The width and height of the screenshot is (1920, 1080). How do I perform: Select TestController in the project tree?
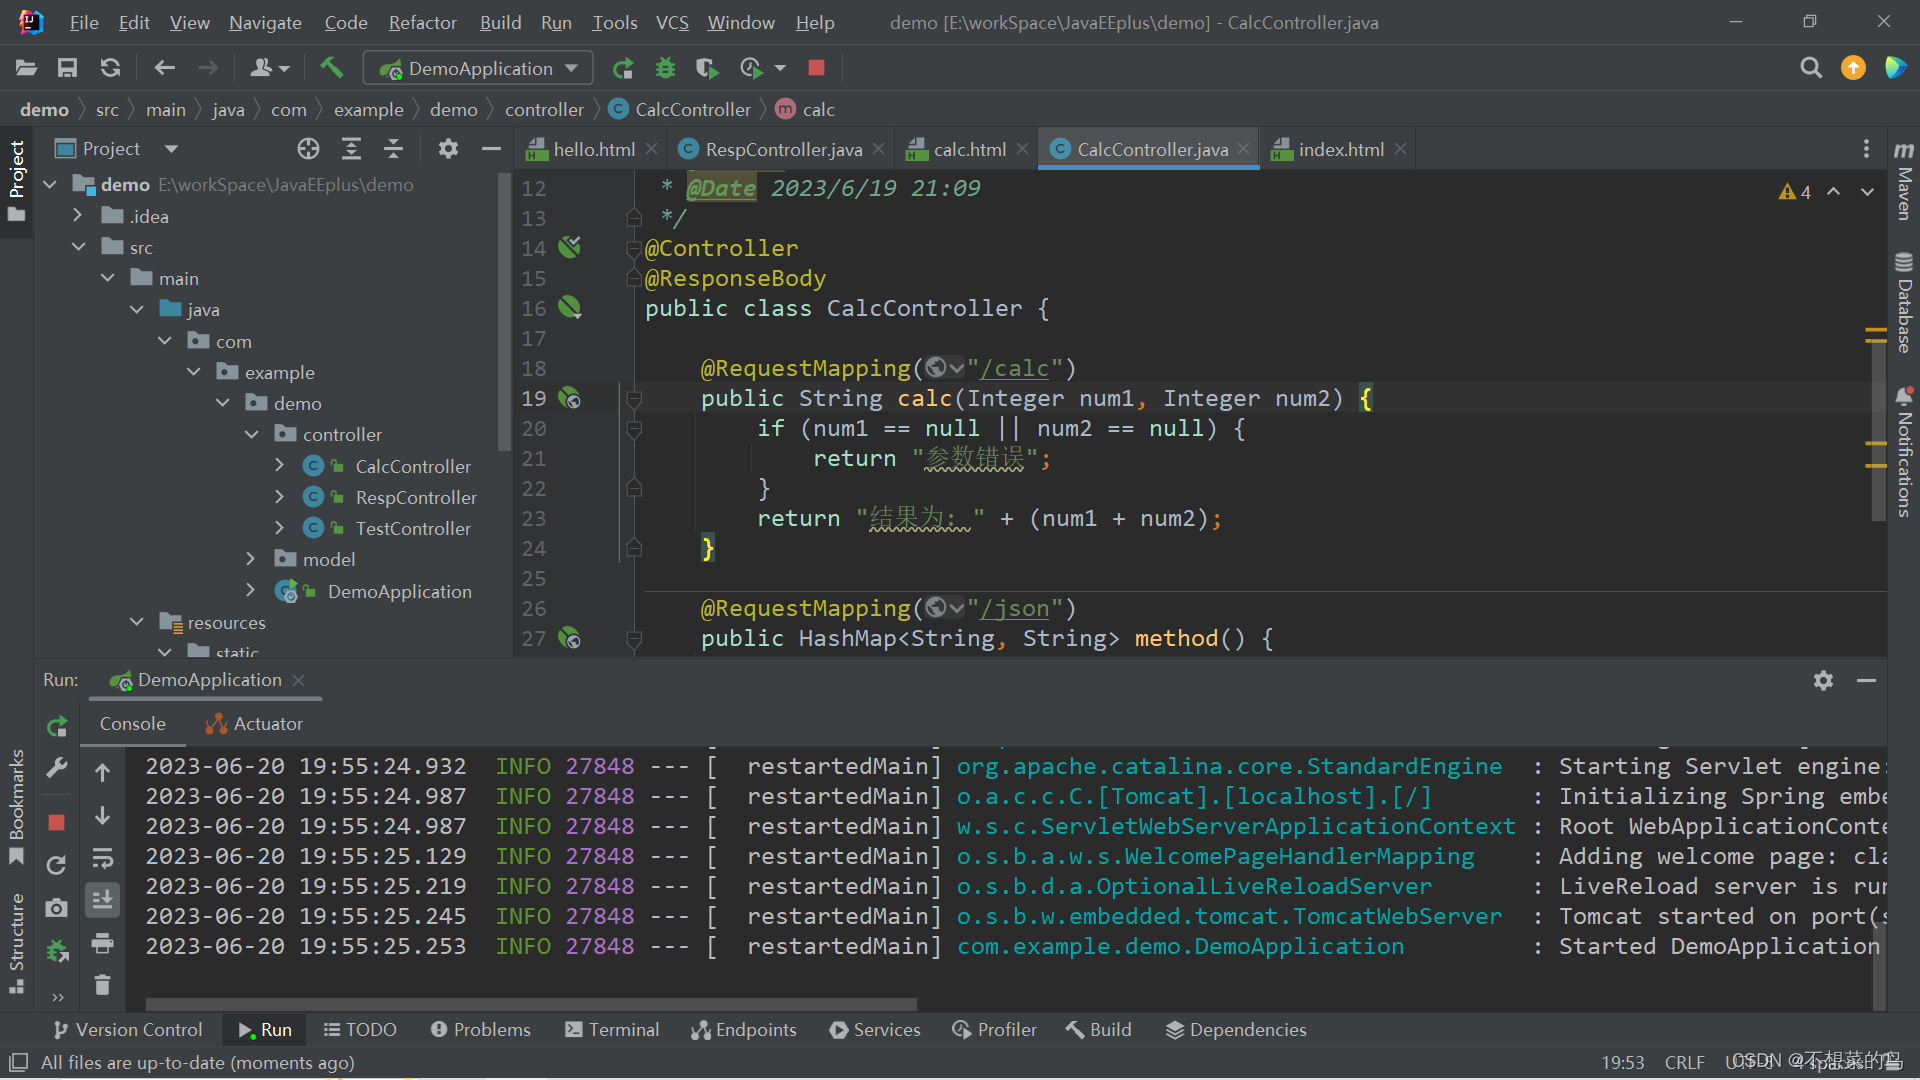click(412, 528)
